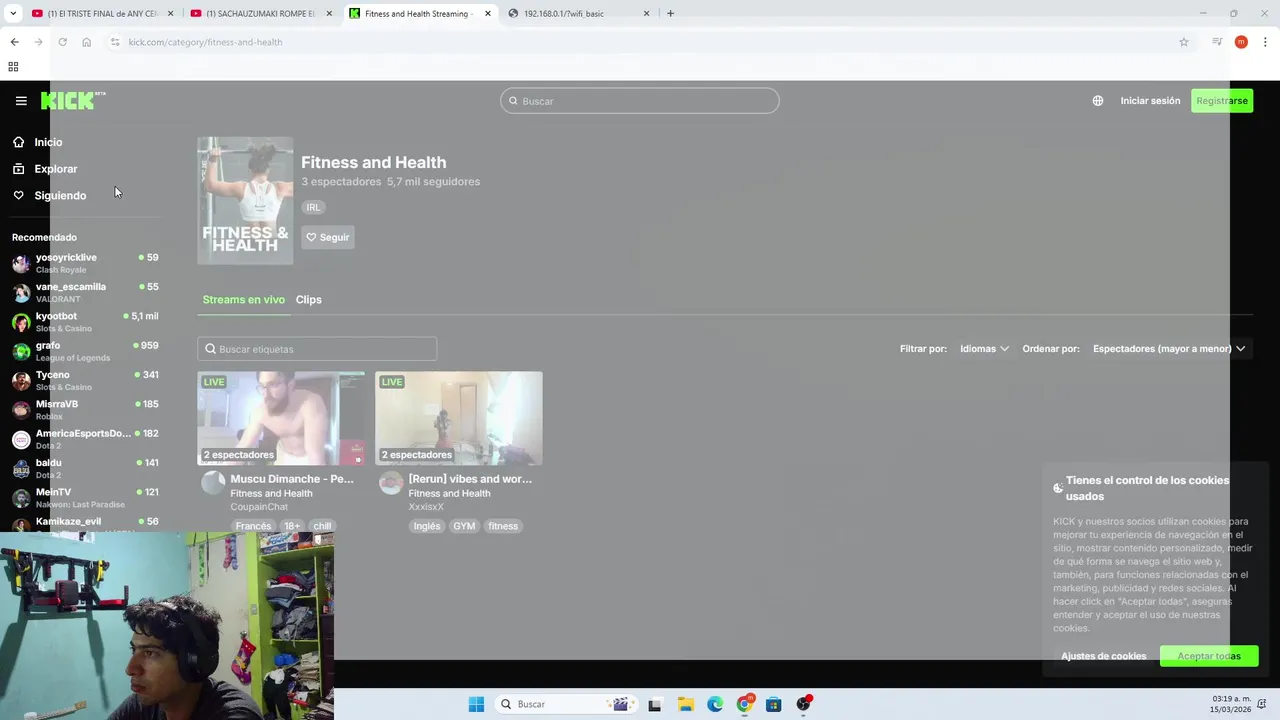1280x720 pixels.
Task: Click the Muscu Dimanche stream title
Action: tap(292, 479)
